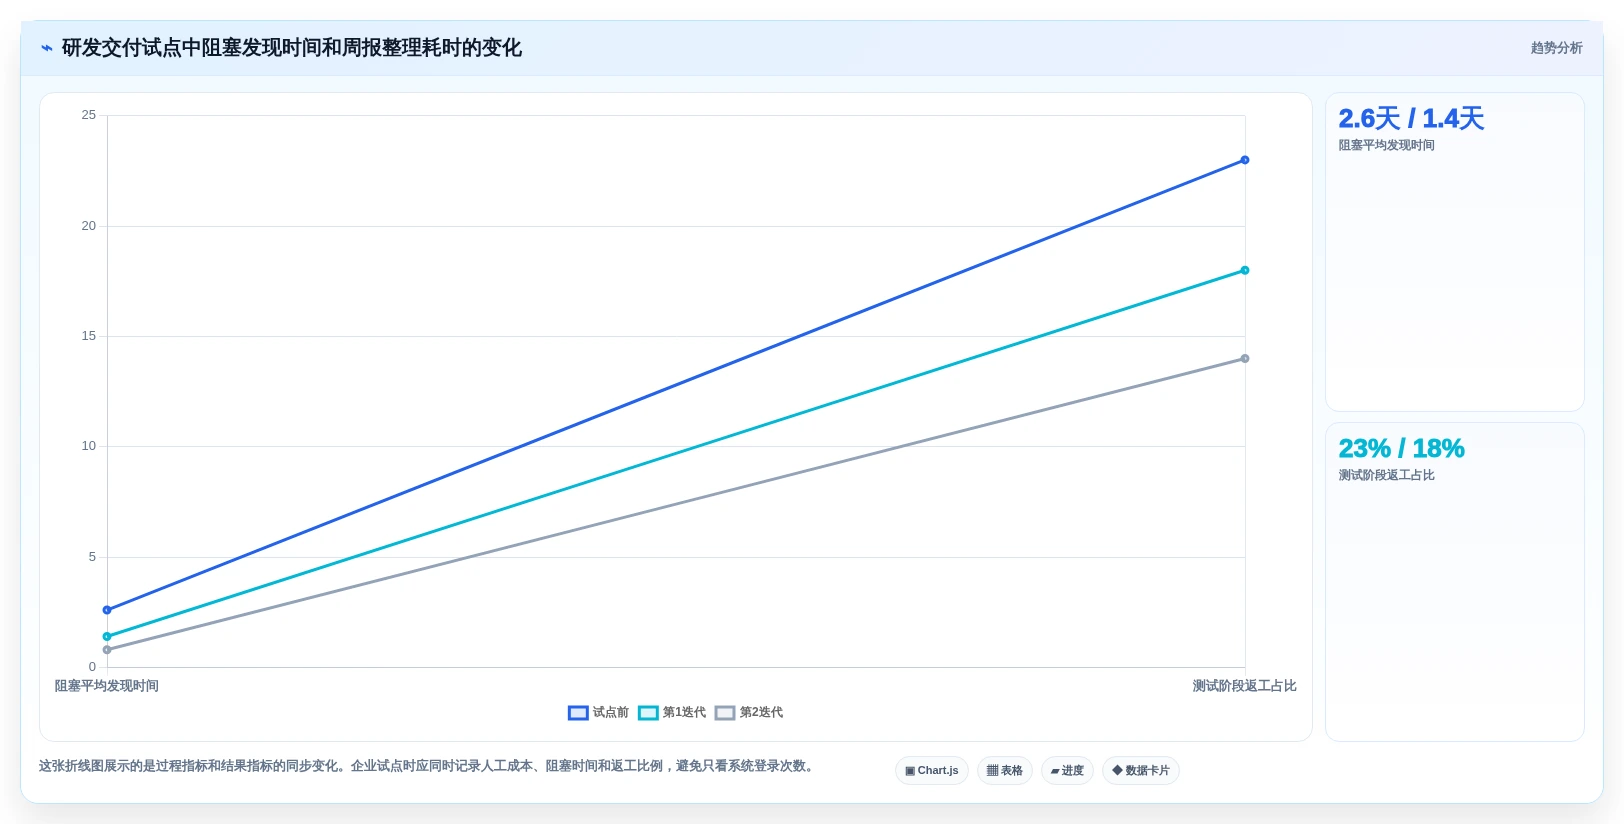This screenshot has height=824, width=1624.
Task: Toggle the 第2迭代 legend series
Action: coord(749,713)
